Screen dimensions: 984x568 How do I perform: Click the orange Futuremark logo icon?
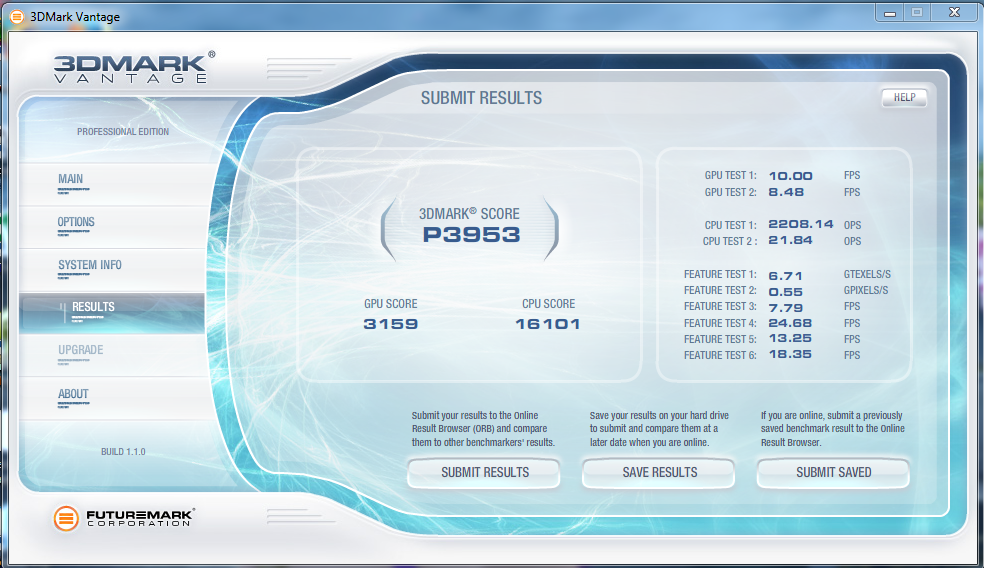(x=66, y=518)
